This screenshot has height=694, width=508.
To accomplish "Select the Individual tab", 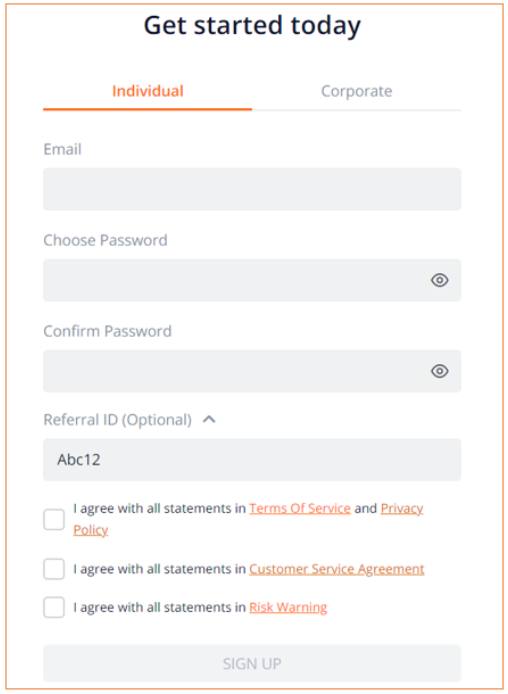I will [148, 91].
